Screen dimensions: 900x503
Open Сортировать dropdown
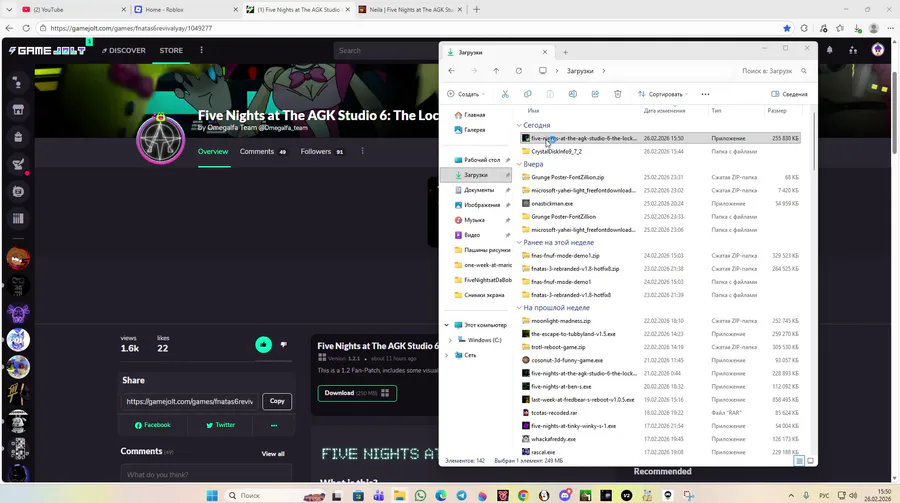[x=663, y=94]
